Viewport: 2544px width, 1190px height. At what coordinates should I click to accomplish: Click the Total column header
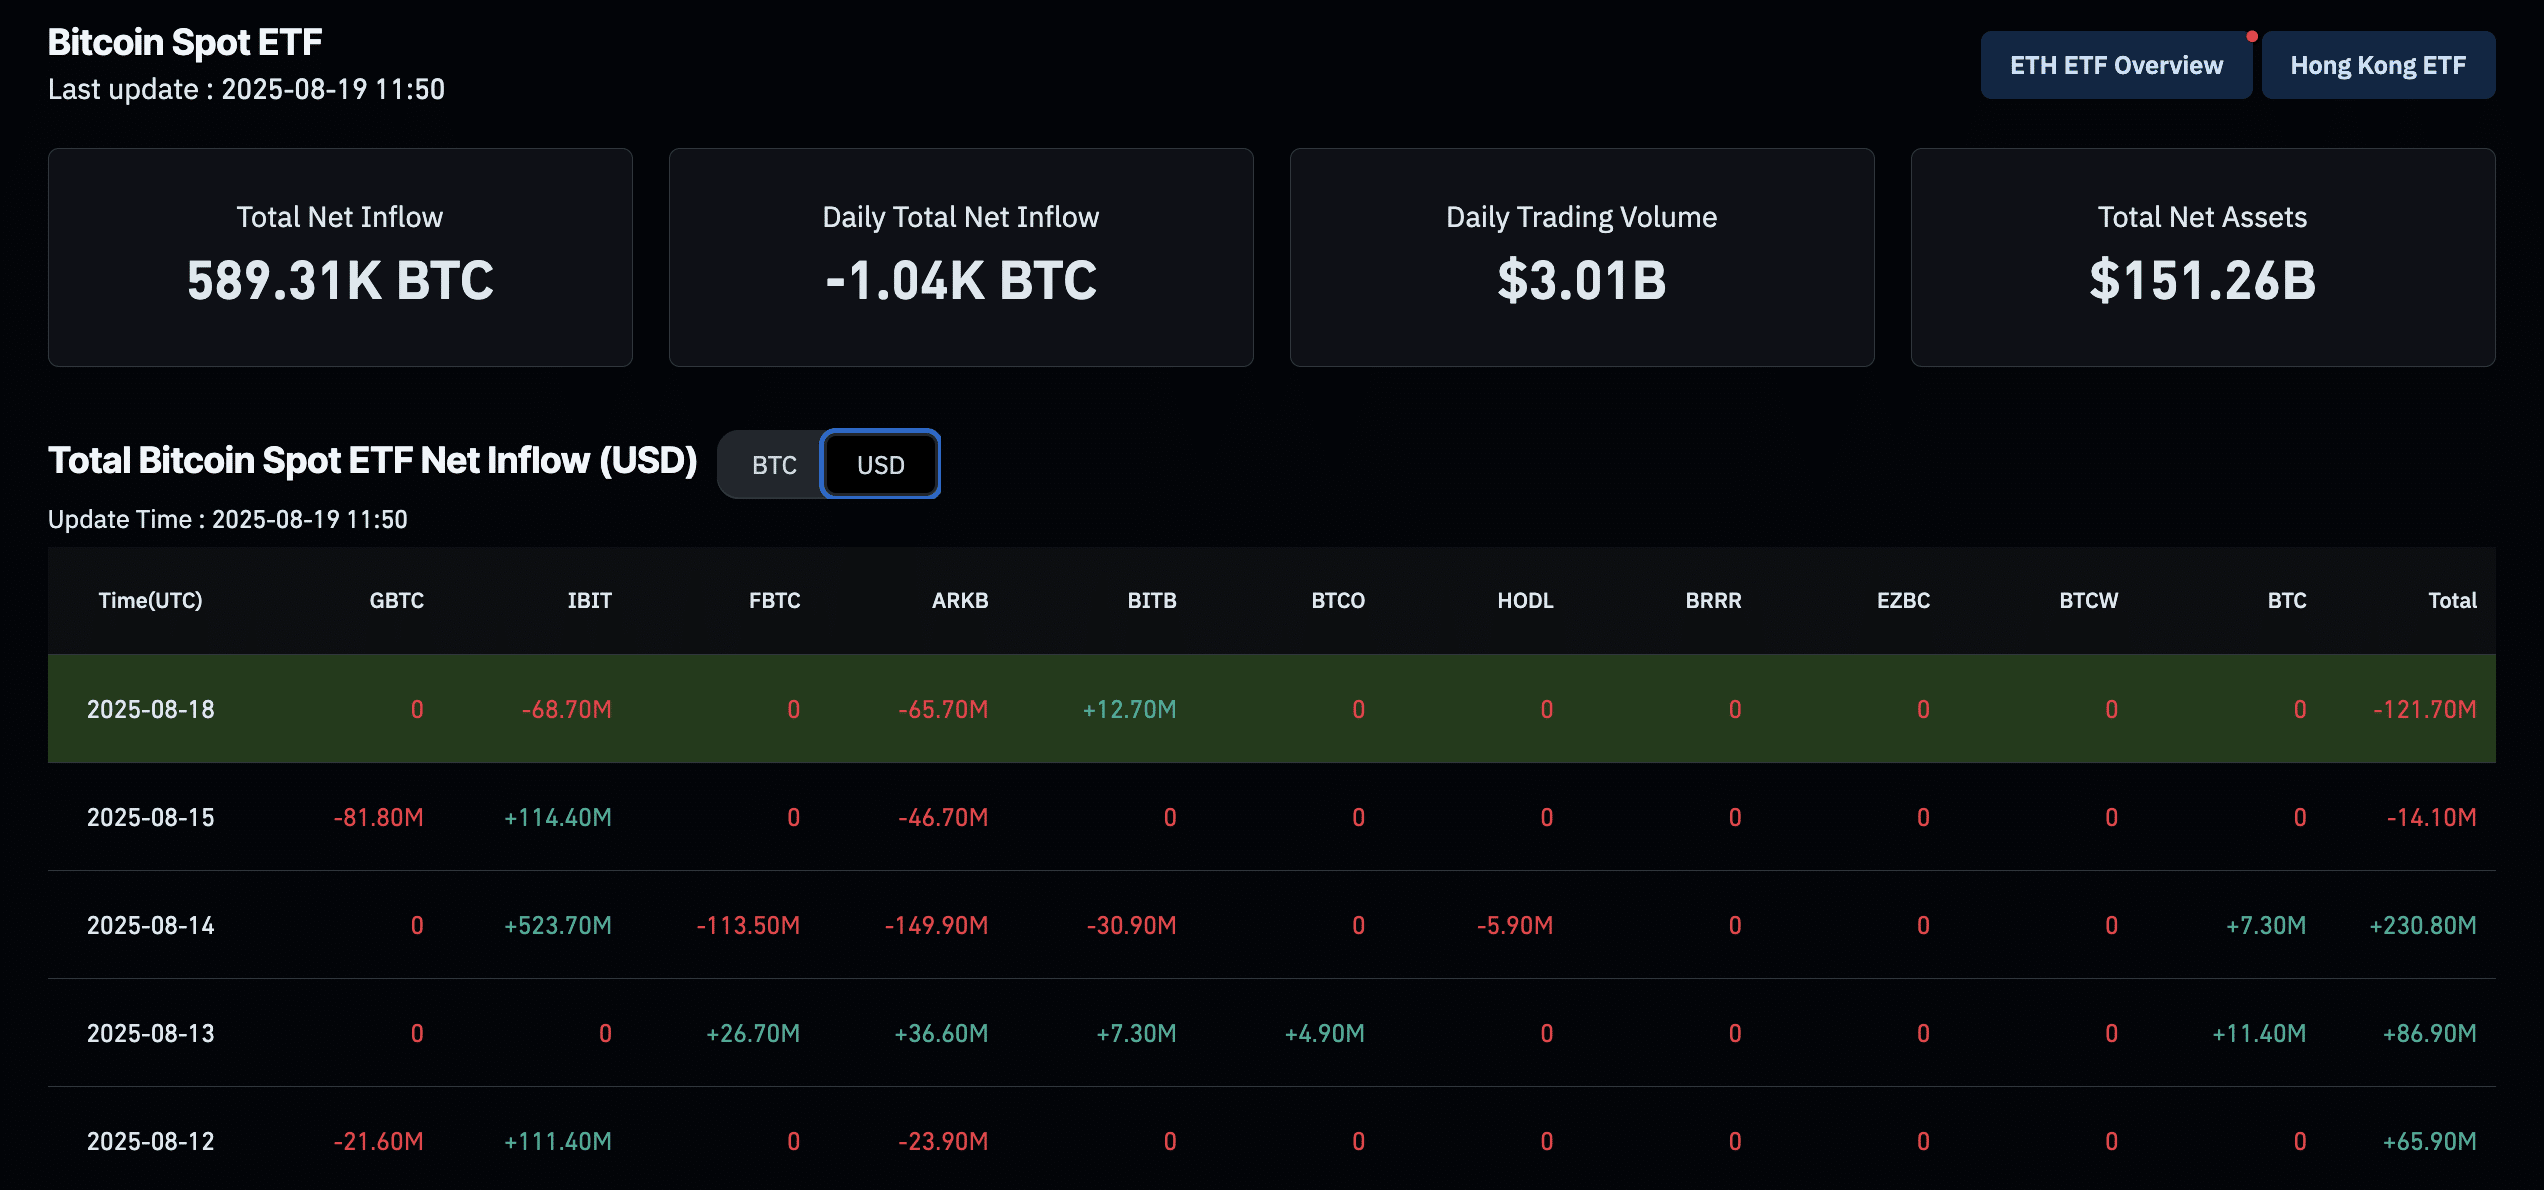coord(2452,600)
